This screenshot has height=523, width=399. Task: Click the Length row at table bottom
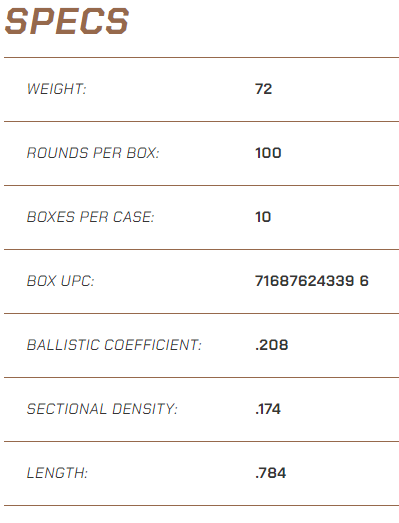202,474
